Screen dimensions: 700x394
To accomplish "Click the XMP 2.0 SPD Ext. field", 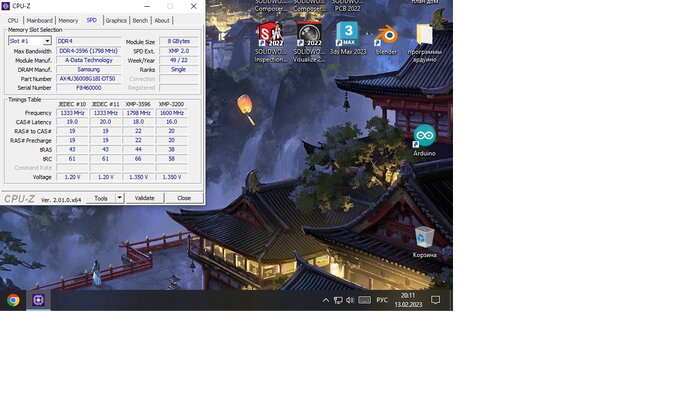I will (179, 51).
